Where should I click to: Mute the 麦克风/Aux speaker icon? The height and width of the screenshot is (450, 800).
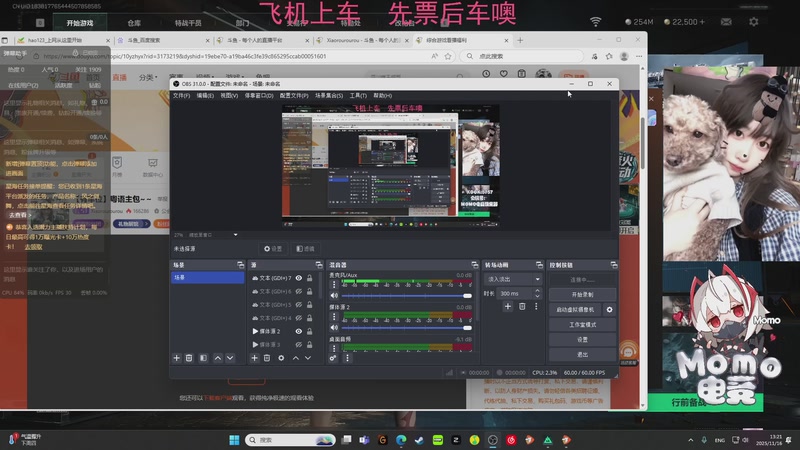334,295
